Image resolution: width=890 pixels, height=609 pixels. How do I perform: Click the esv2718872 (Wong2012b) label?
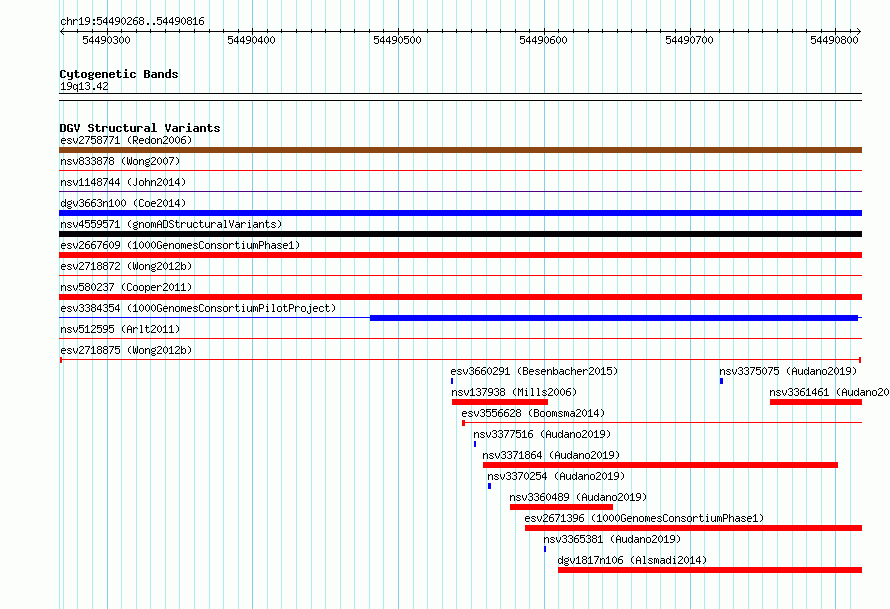coord(126,266)
